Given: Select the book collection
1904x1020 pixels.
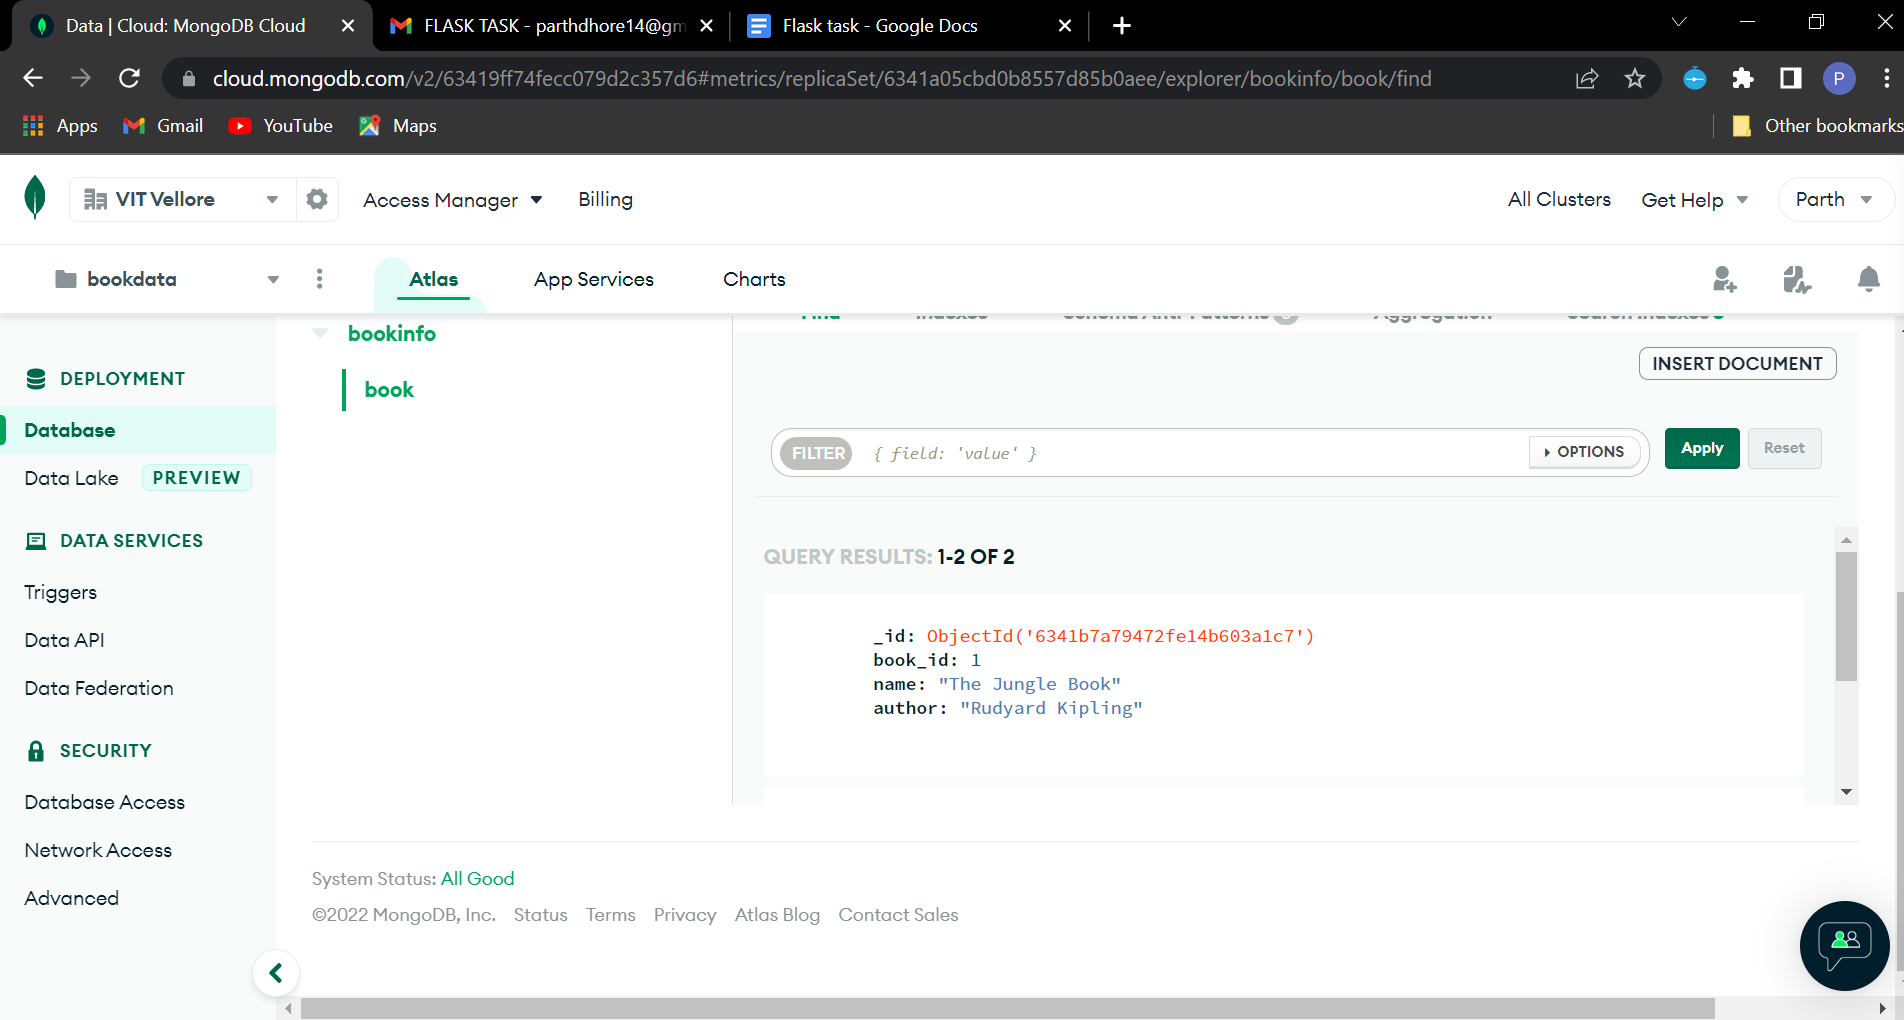Looking at the screenshot, I should [389, 390].
